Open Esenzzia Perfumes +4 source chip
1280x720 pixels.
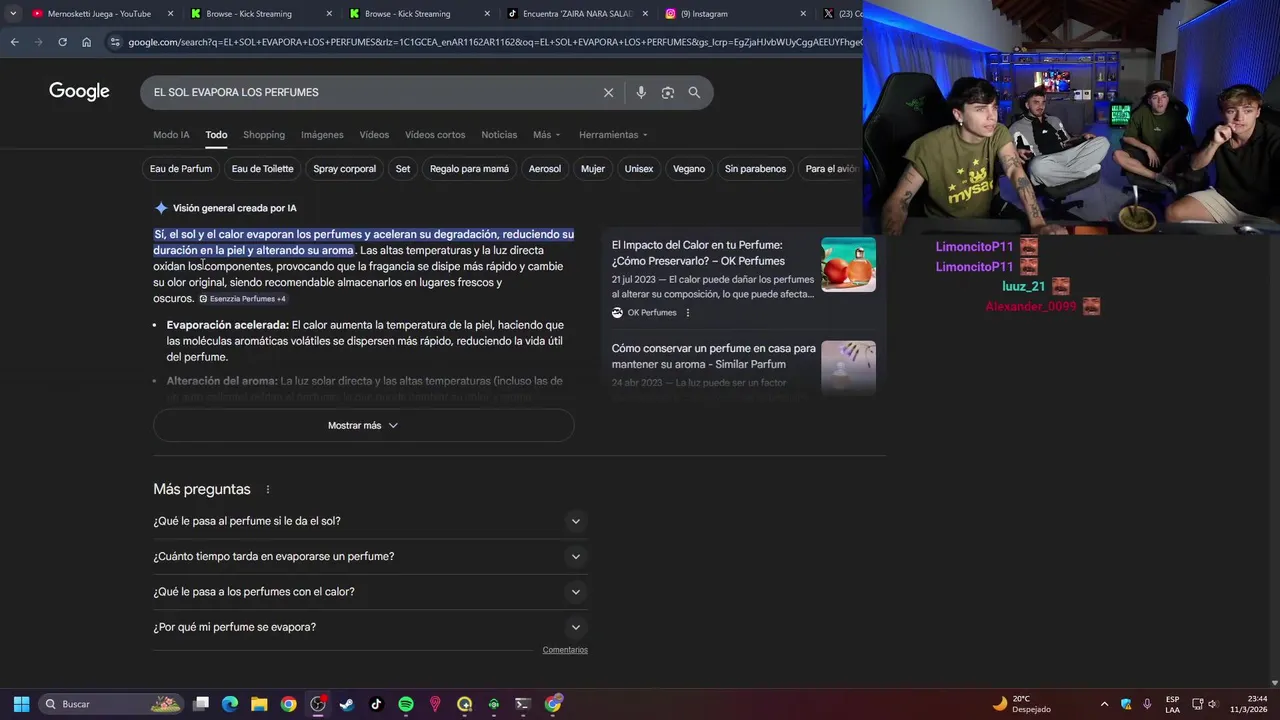tap(243, 299)
